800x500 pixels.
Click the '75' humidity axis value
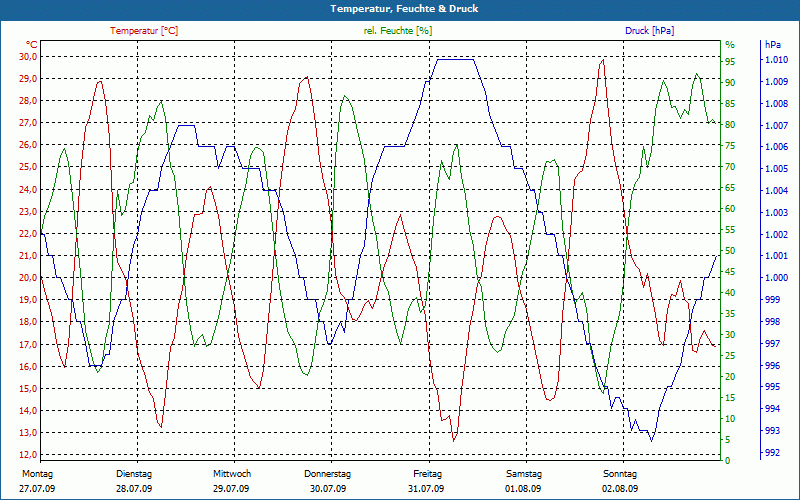pyautogui.click(x=730, y=146)
